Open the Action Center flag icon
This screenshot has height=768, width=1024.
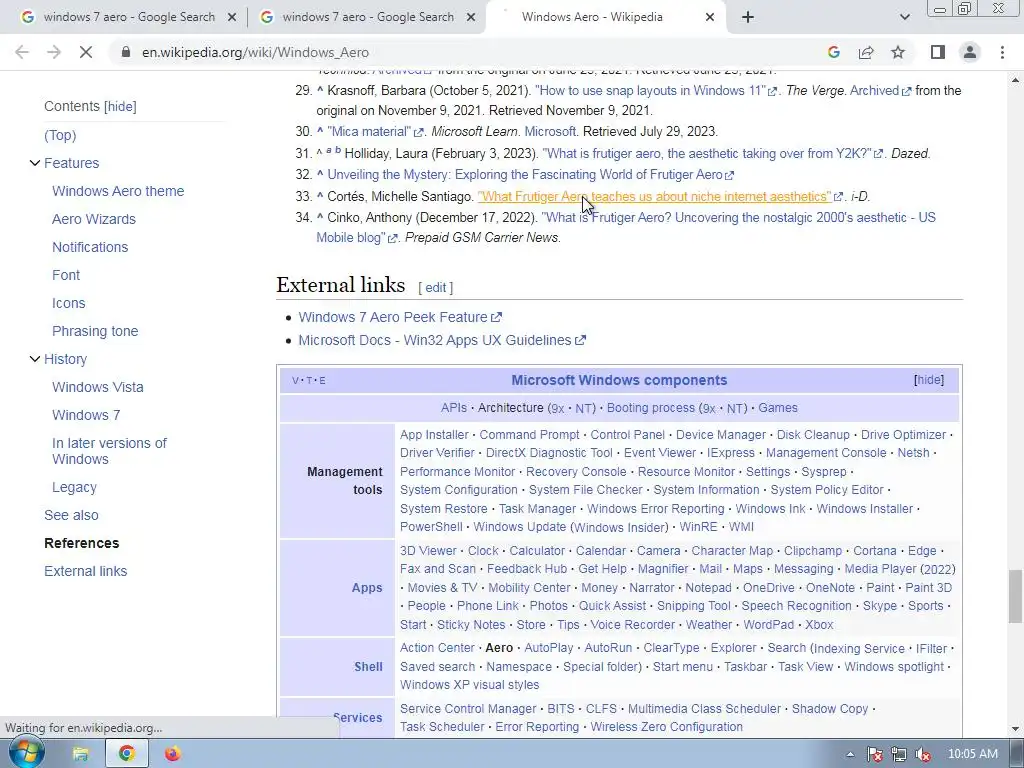(x=874, y=755)
